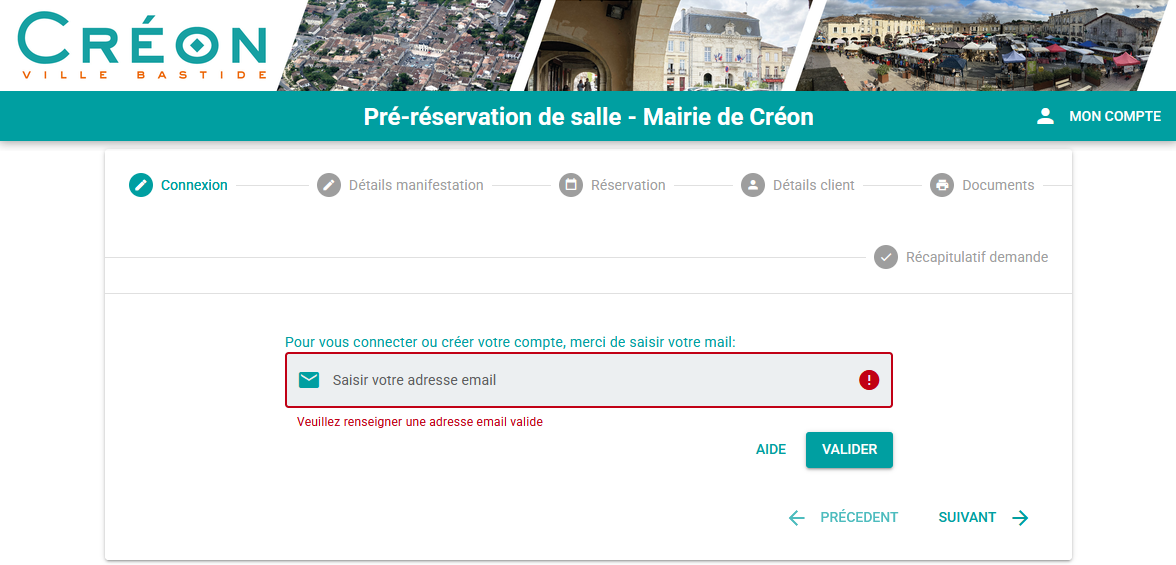This screenshot has height=565, width=1176.
Task: Click the Détails manifestation pencil icon
Action: pos(328,185)
